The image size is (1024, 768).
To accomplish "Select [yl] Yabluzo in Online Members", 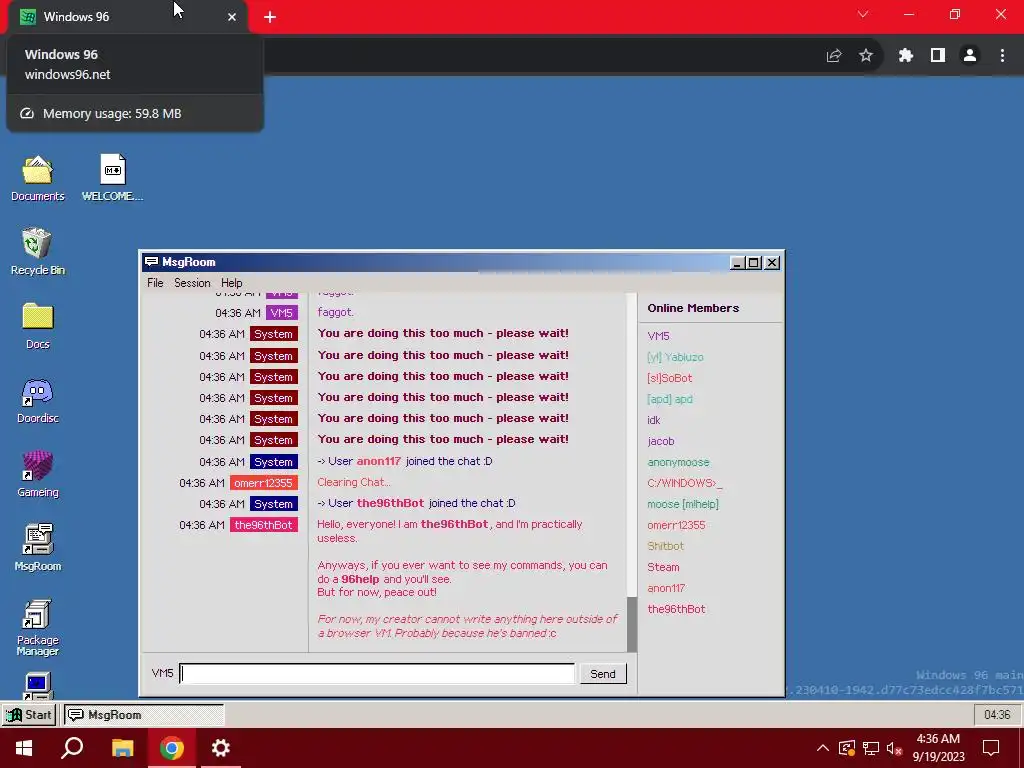I will tap(675, 357).
